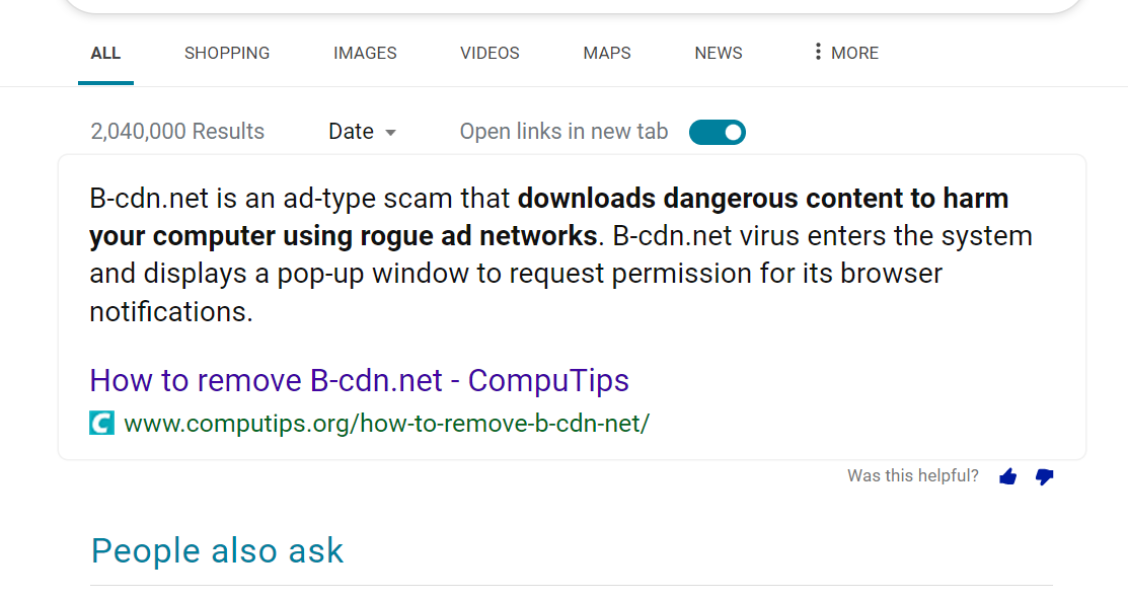Viewport: 1128px width, 600px height.
Task: Select the Videos tab
Action: click(x=489, y=53)
